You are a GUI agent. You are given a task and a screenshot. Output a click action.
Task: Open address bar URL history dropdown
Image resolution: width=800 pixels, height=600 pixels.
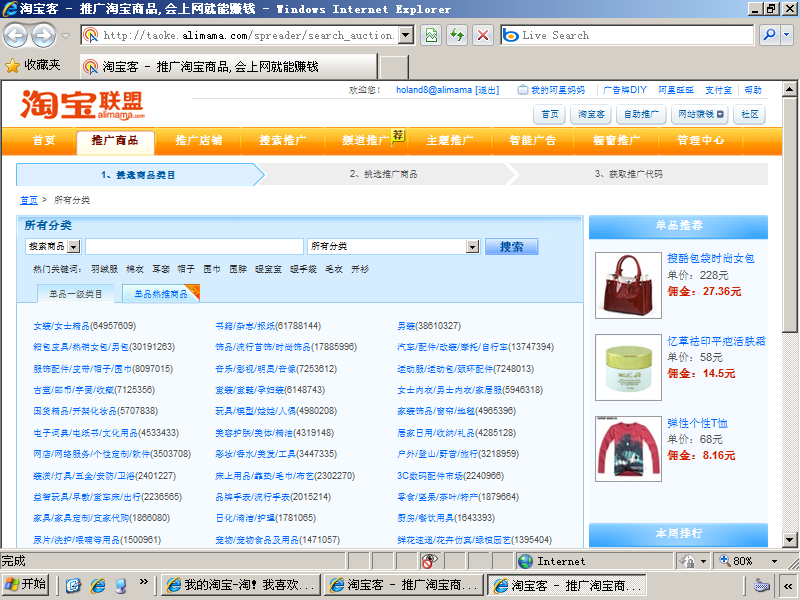click(406, 35)
